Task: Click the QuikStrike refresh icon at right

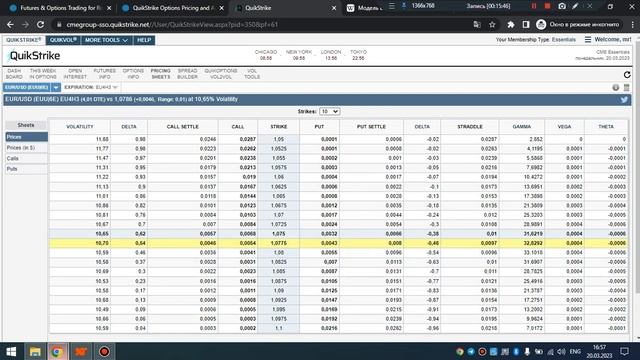Action: point(627,75)
